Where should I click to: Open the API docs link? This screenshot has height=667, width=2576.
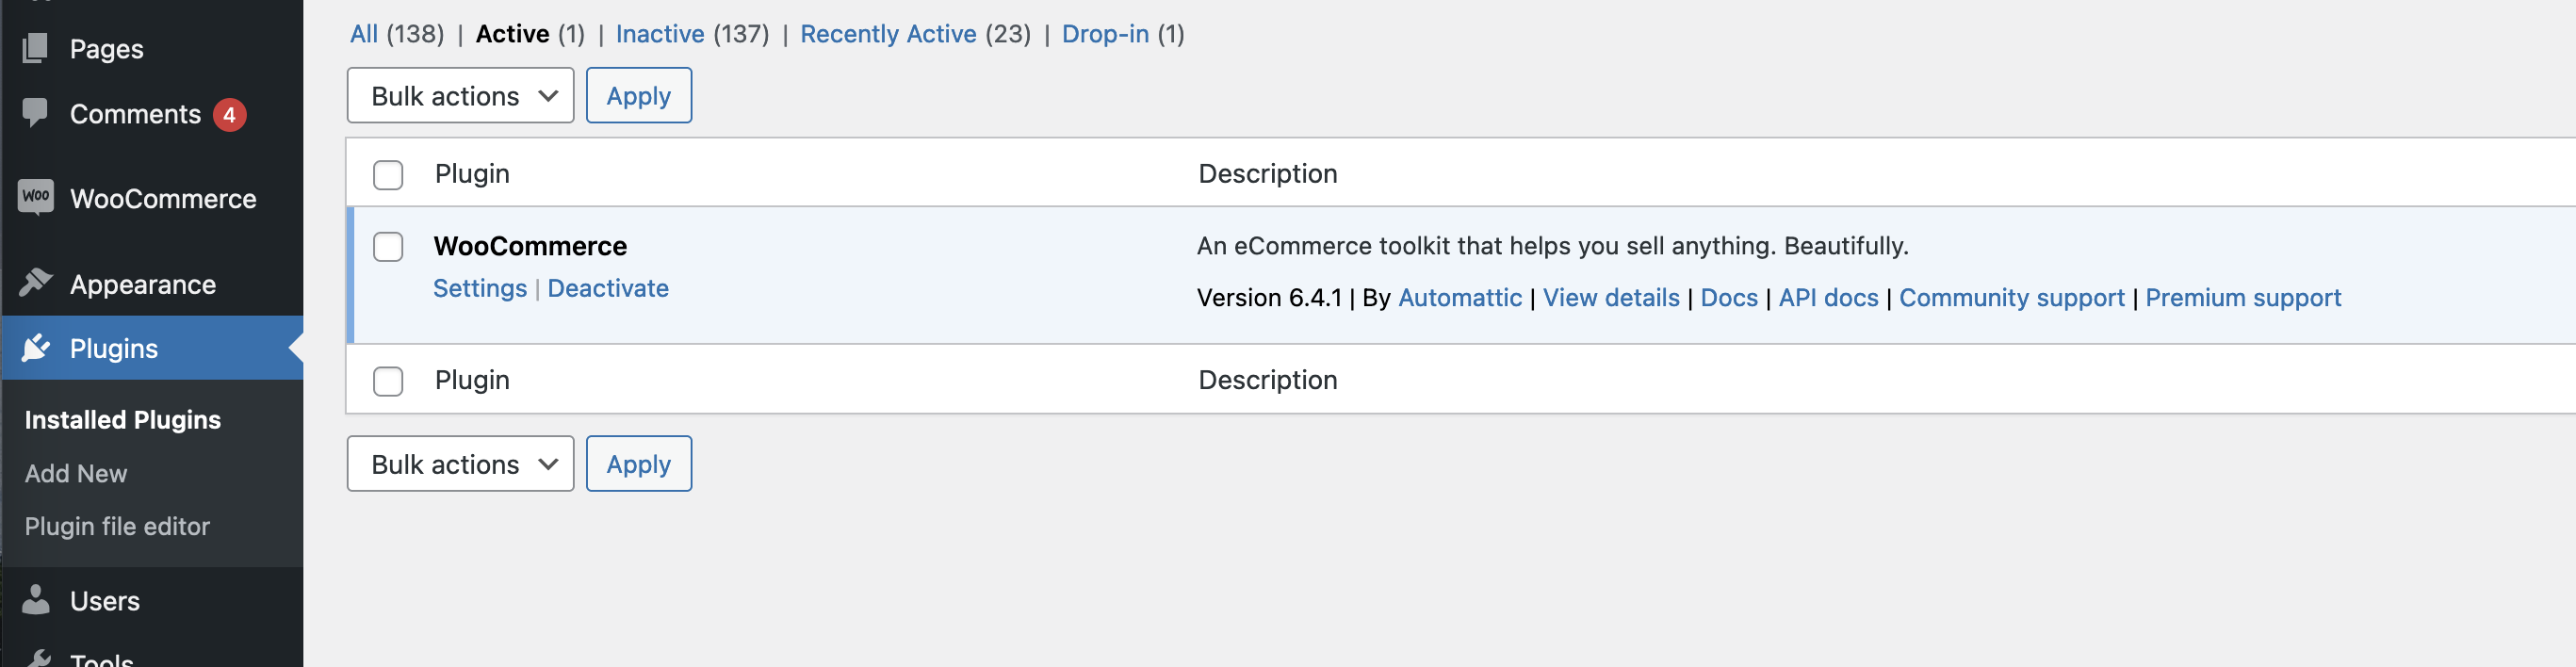(x=1828, y=298)
